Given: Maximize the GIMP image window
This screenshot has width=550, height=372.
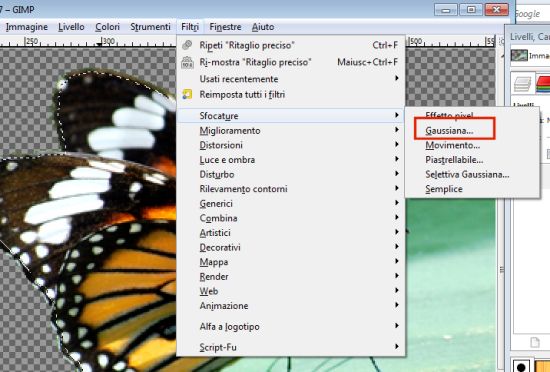Looking at the screenshot, I should [471, 9].
